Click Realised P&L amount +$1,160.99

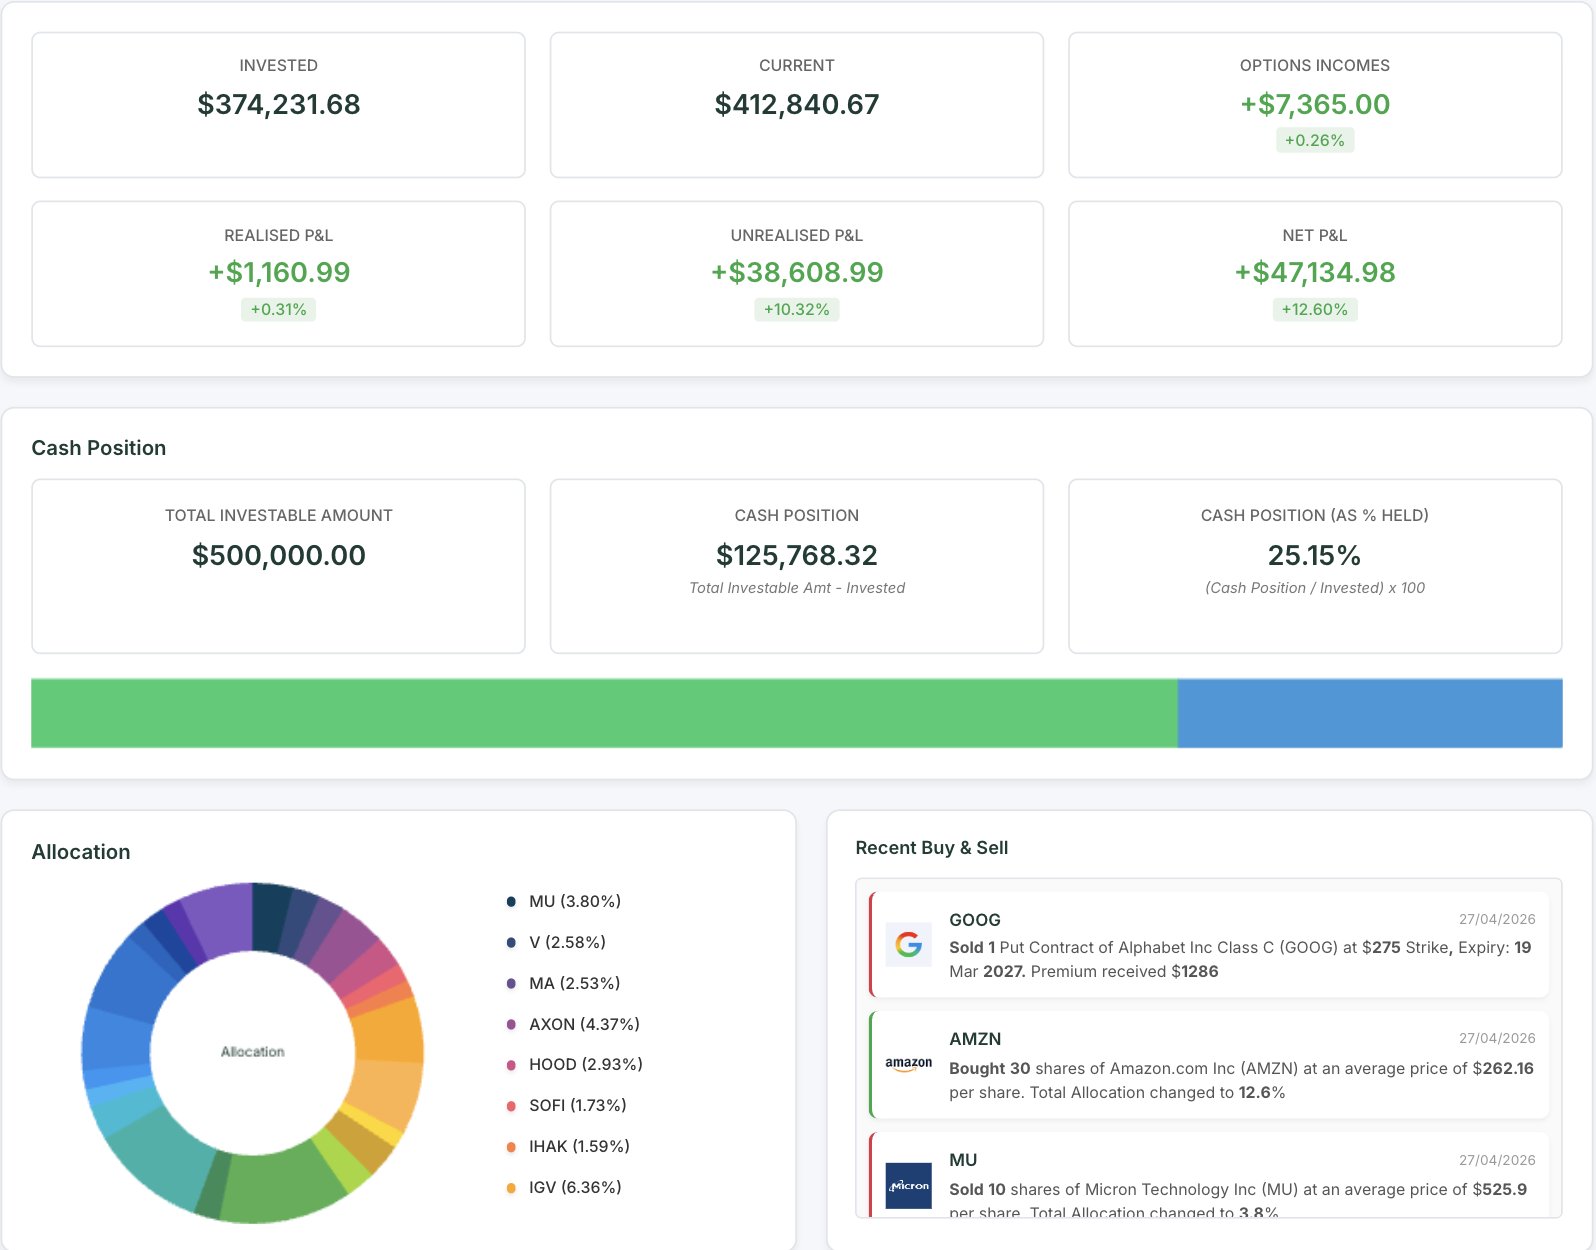(279, 272)
